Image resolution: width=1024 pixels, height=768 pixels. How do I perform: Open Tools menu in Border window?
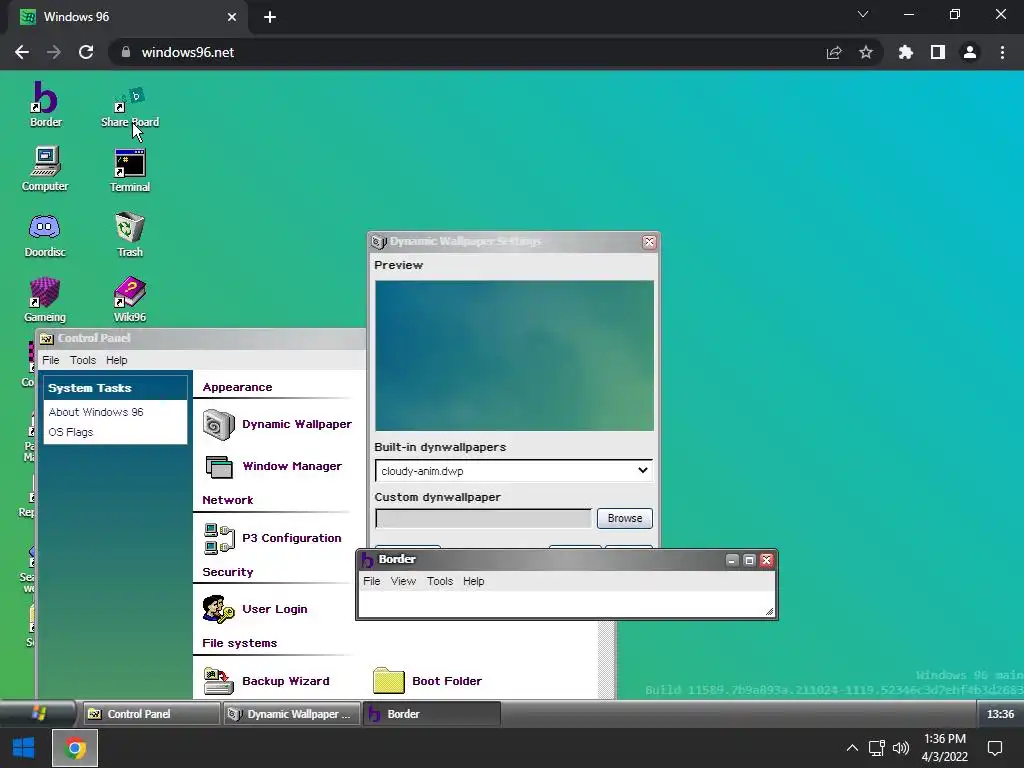coord(440,581)
